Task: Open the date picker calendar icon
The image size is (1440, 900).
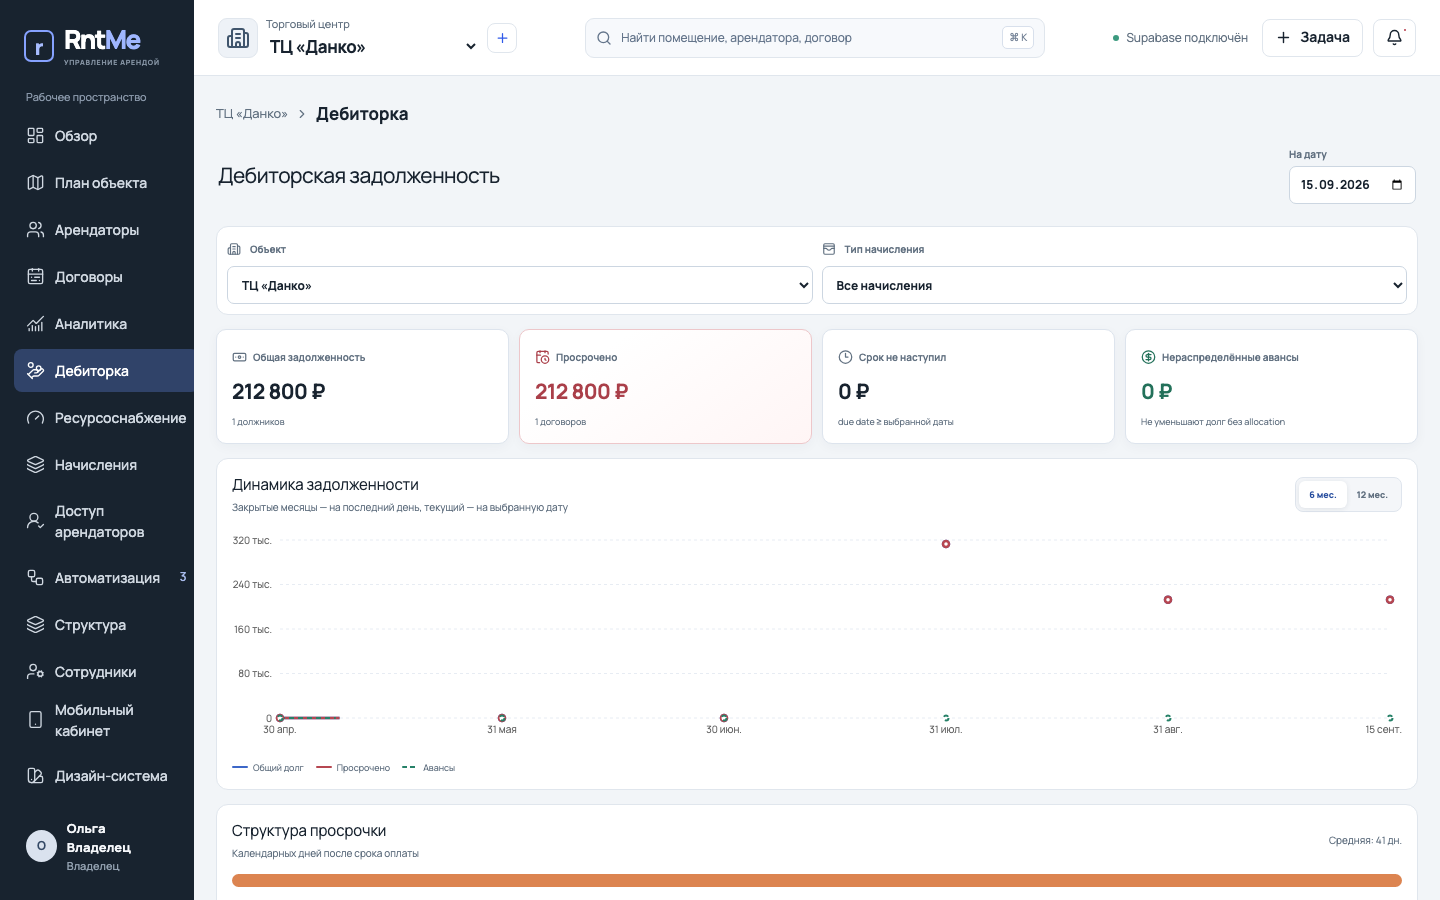Action: tap(1397, 185)
